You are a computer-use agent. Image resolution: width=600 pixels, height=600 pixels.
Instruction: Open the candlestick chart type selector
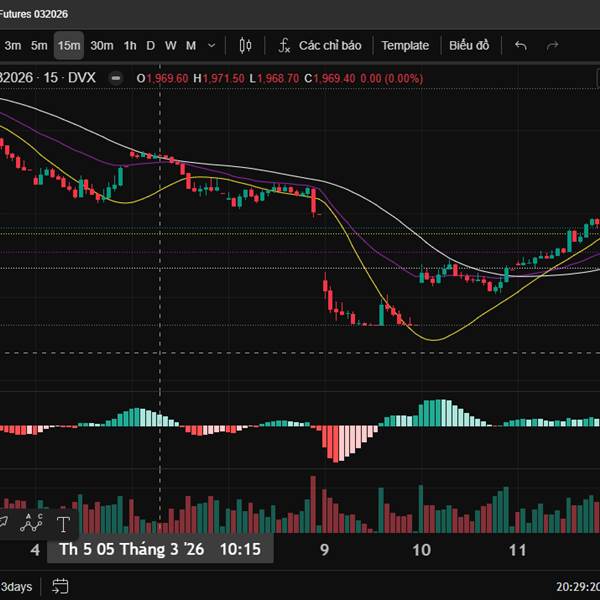[246, 45]
